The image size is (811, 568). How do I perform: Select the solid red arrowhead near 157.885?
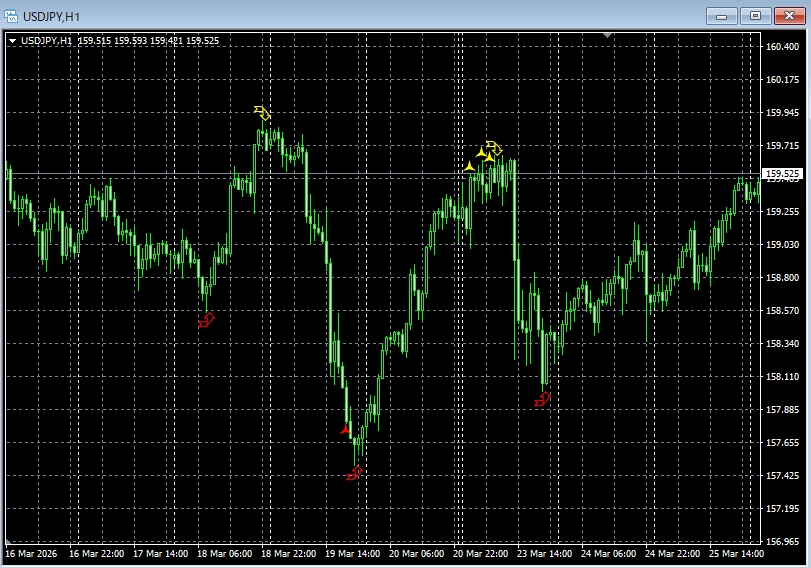[346, 429]
